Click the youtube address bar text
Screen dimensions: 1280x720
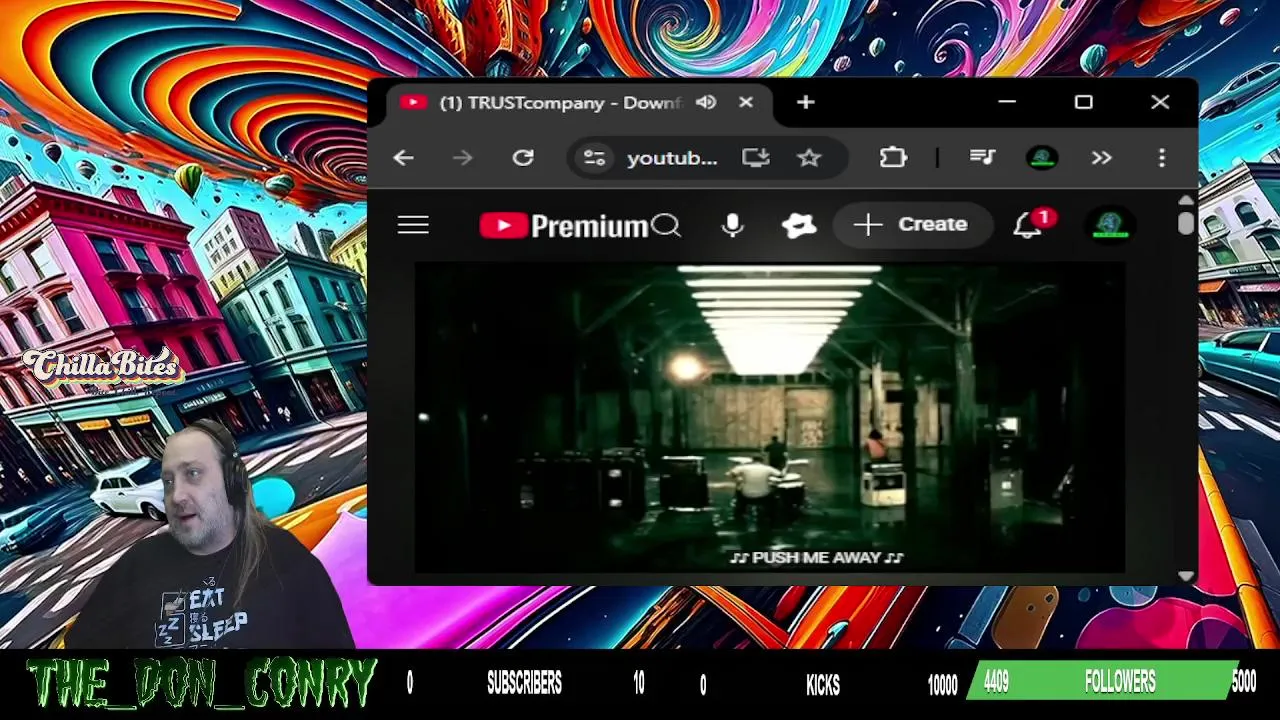pyautogui.click(x=672, y=158)
